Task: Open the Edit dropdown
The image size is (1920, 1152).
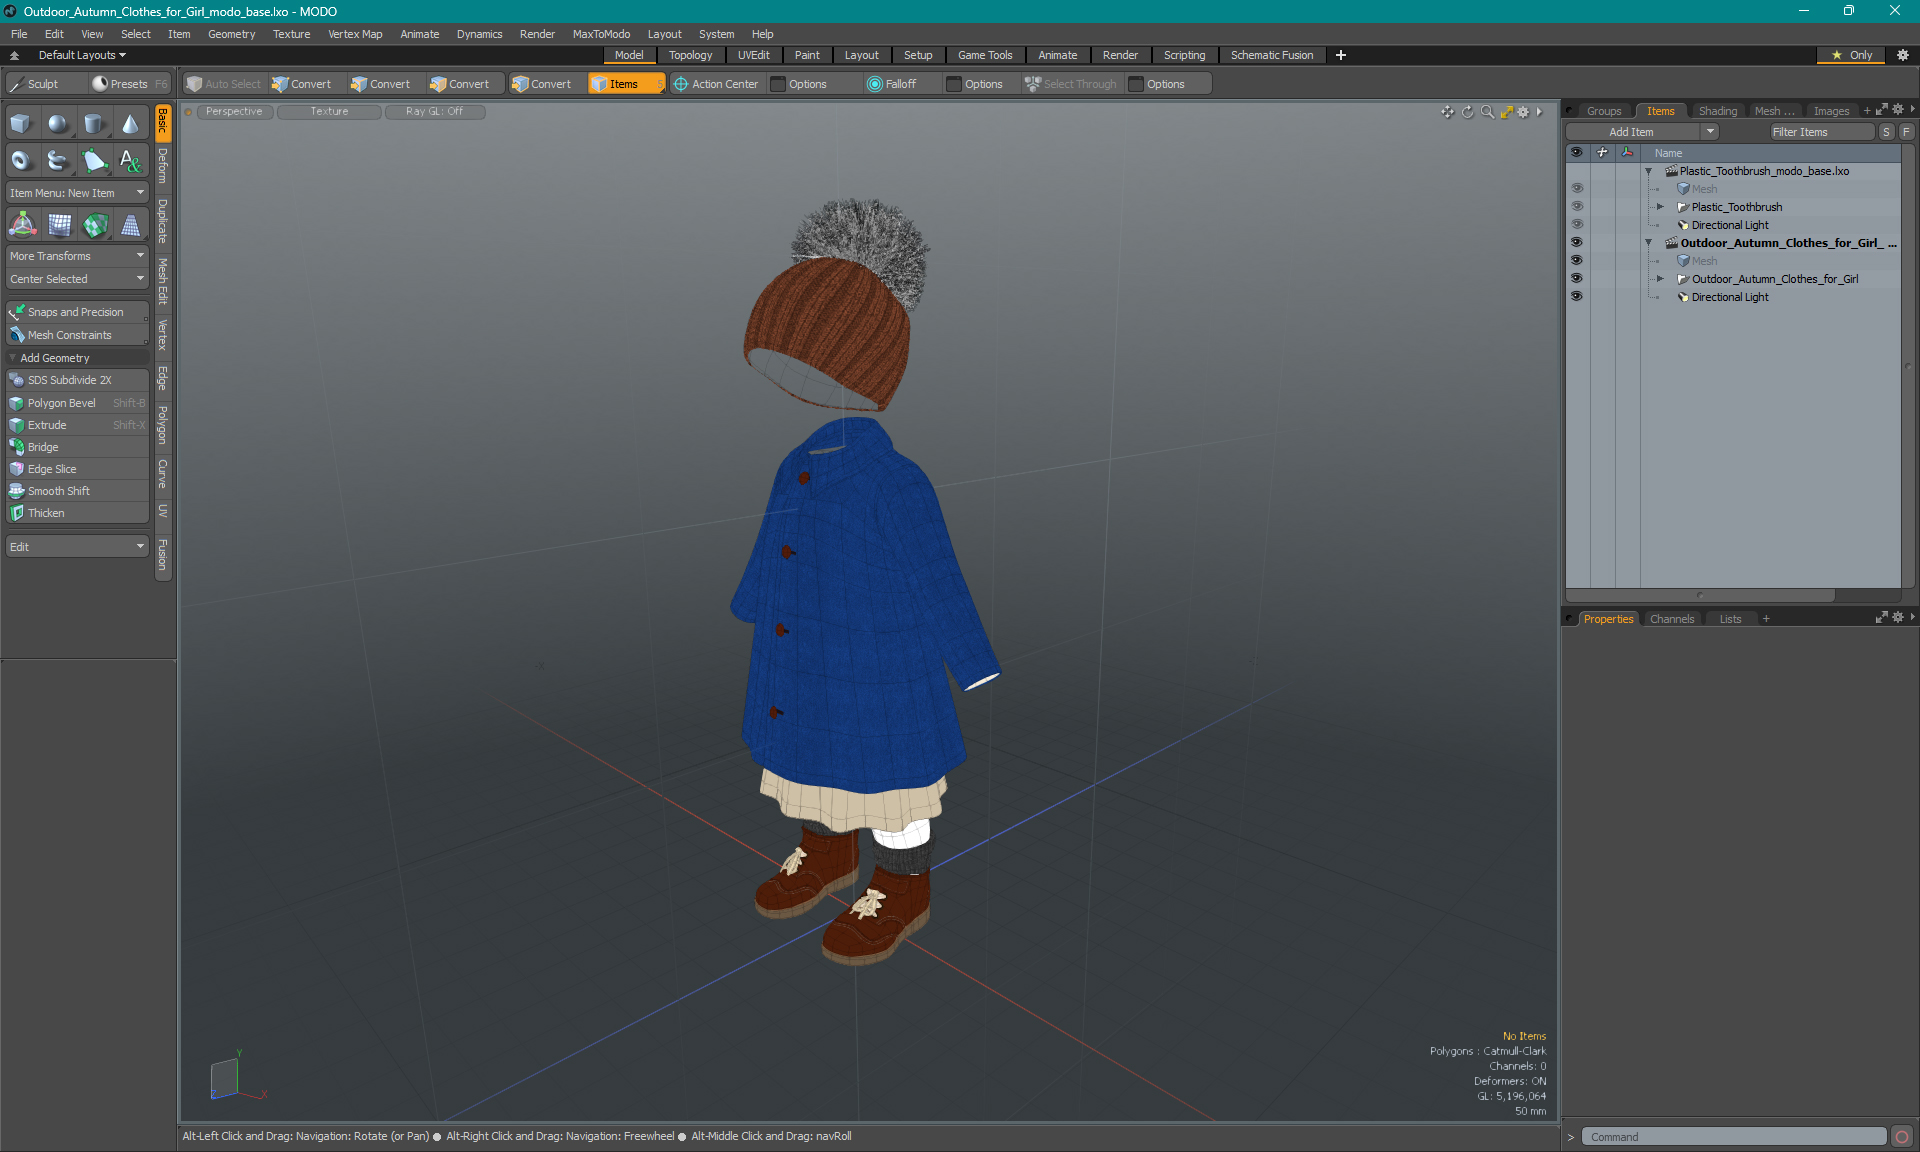Action: click(77, 547)
